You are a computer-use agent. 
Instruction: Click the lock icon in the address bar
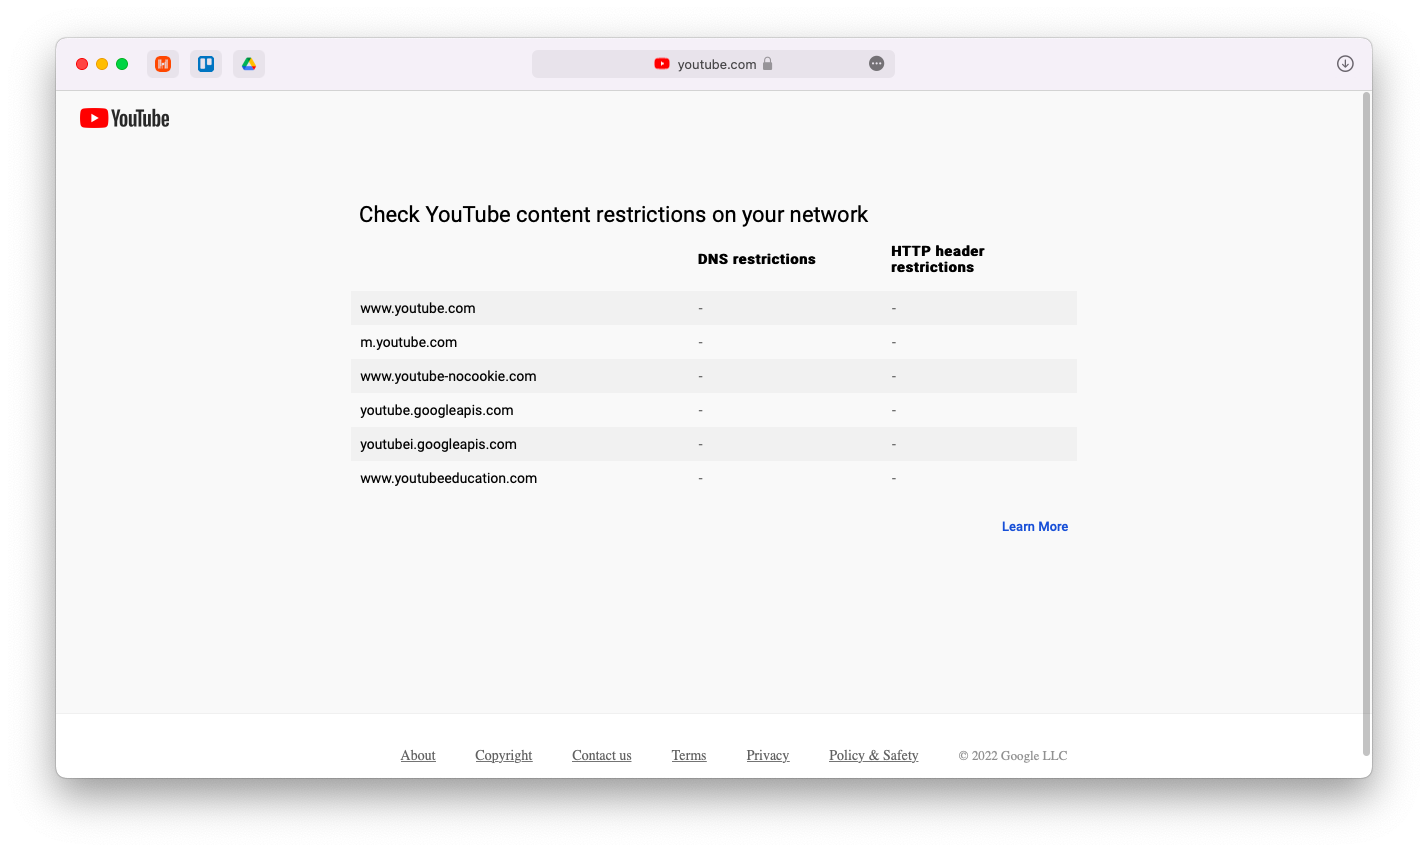767,63
